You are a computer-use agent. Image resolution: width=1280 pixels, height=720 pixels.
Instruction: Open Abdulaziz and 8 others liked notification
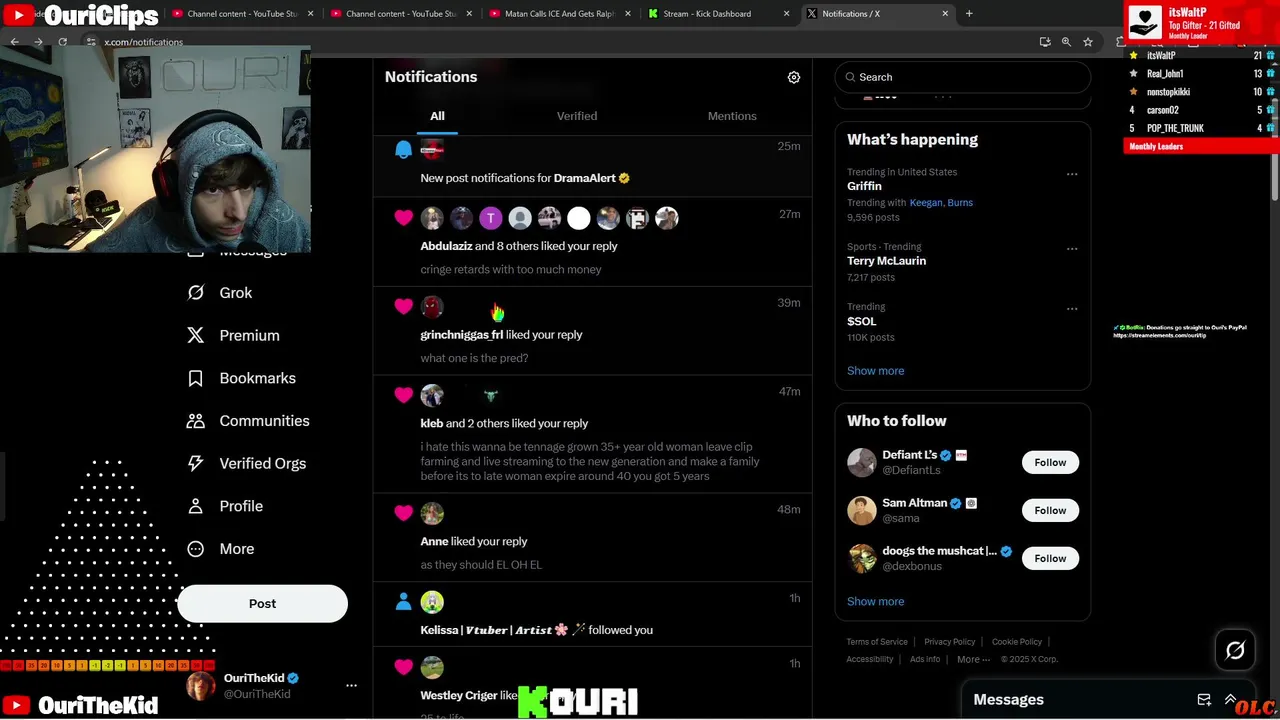(x=593, y=242)
